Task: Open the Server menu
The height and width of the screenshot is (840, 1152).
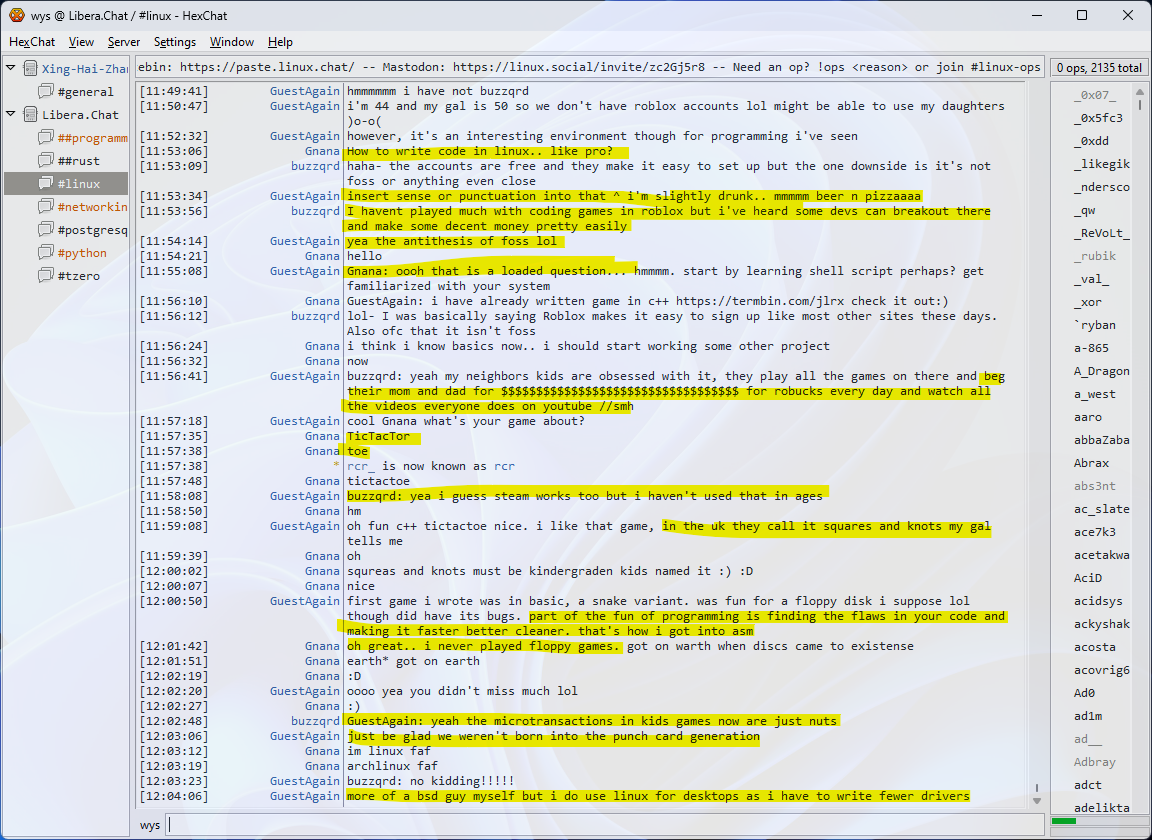Action: point(124,42)
